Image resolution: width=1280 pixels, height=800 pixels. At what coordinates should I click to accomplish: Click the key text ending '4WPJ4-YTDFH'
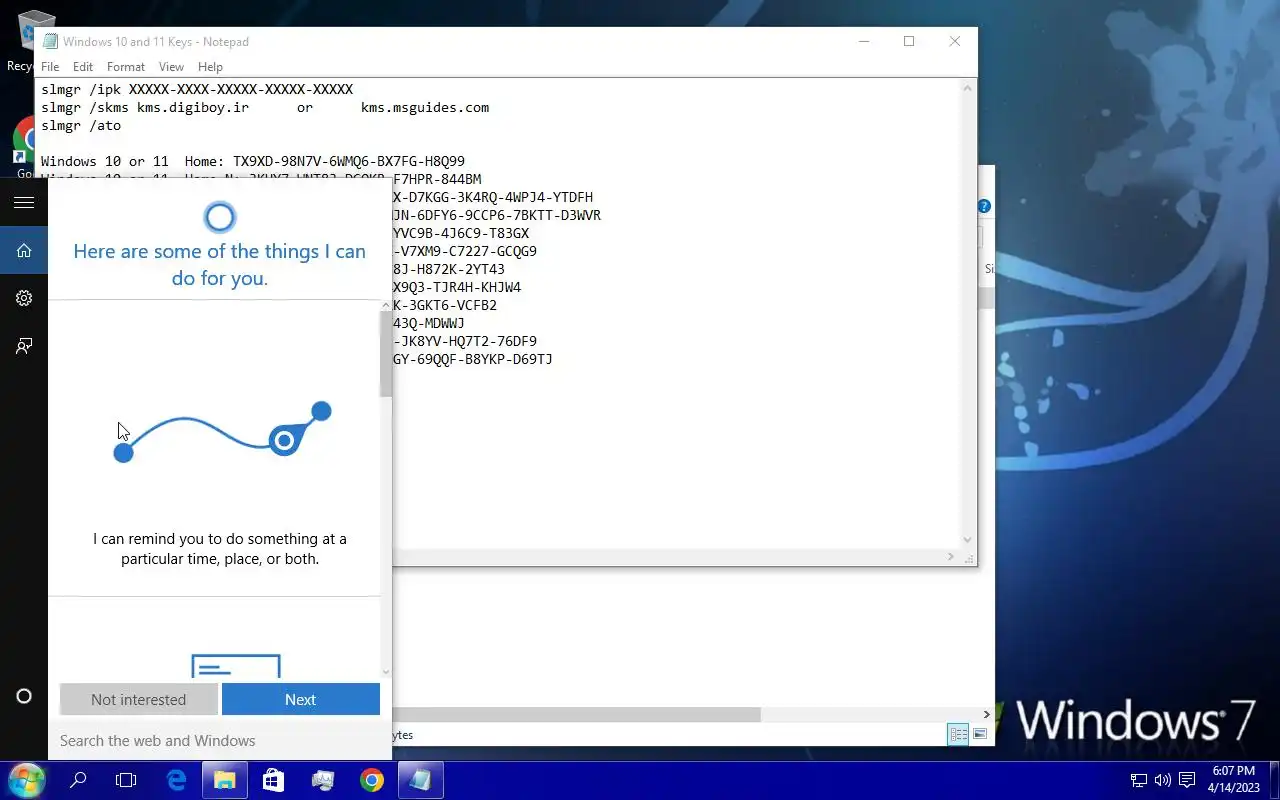[493, 197]
